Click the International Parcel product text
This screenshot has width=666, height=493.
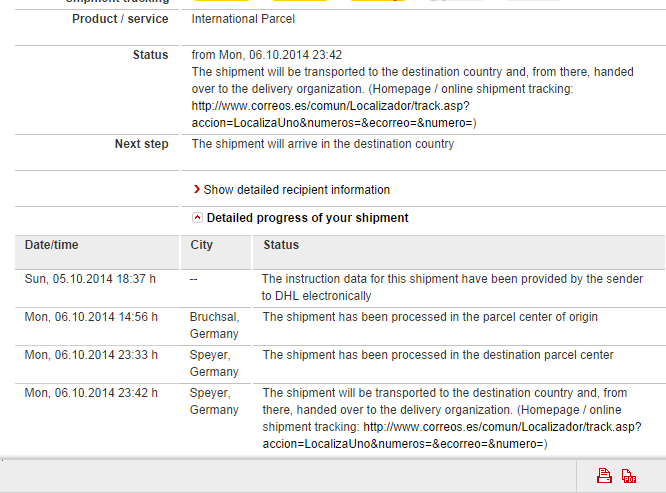243,19
